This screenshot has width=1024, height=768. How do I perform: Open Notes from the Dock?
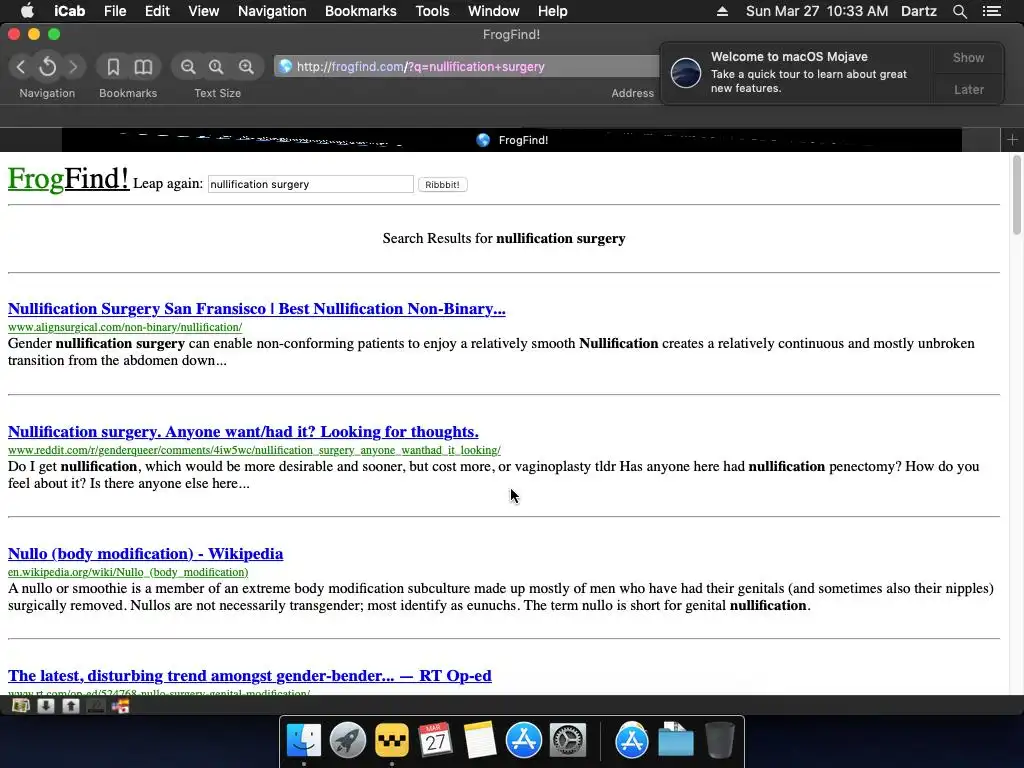click(x=479, y=740)
